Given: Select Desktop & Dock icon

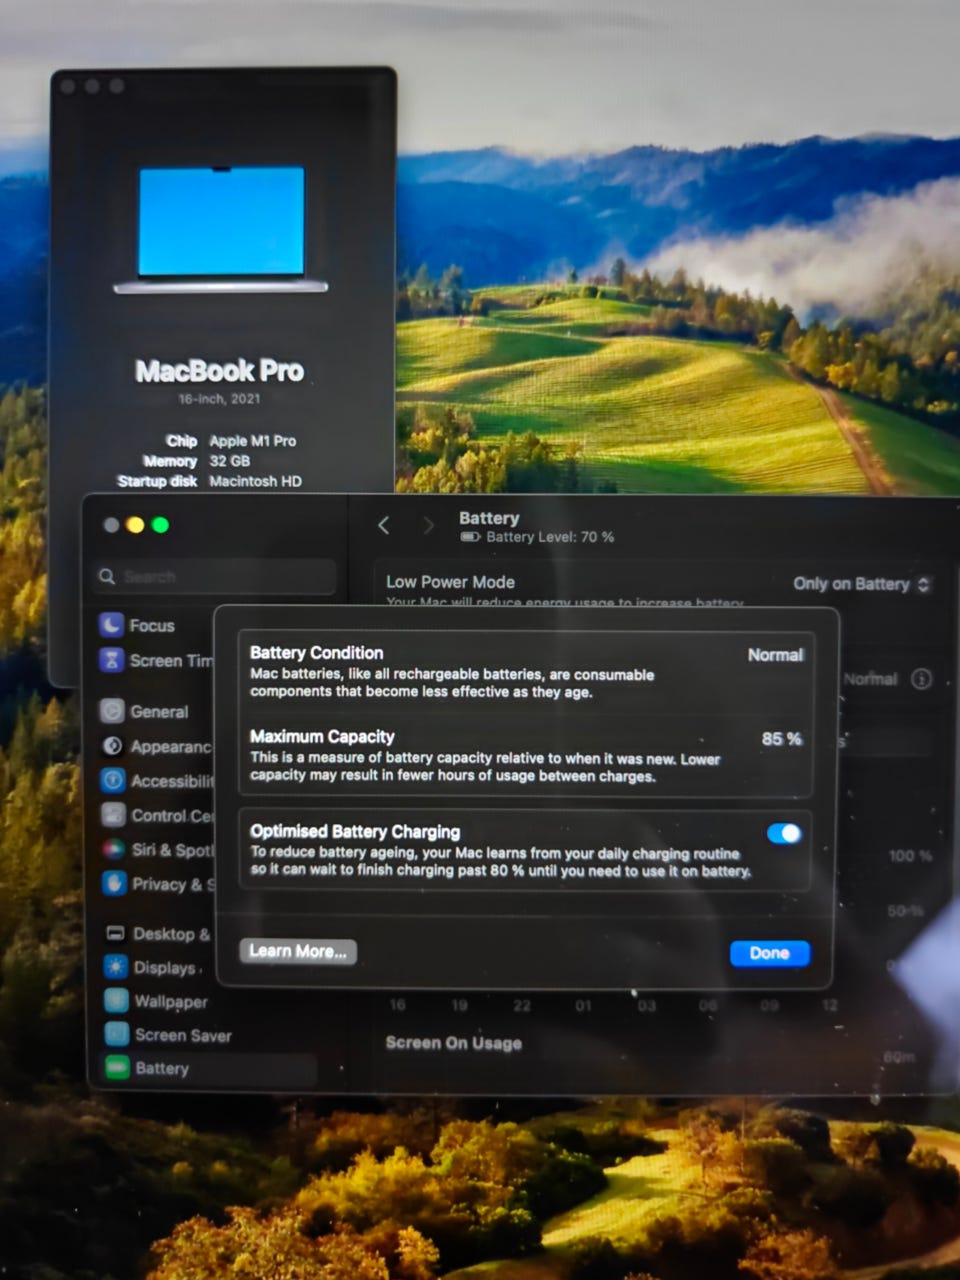Looking at the screenshot, I should (115, 933).
